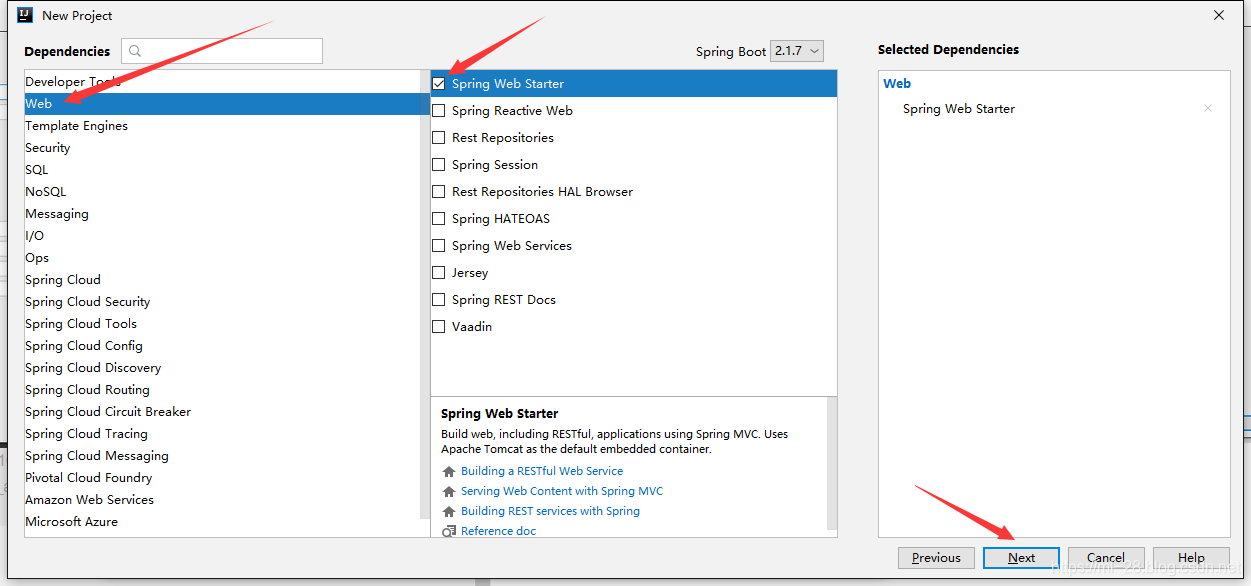Open the Messaging category
The width and height of the screenshot is (1251, 586).
tap(223, 214)
